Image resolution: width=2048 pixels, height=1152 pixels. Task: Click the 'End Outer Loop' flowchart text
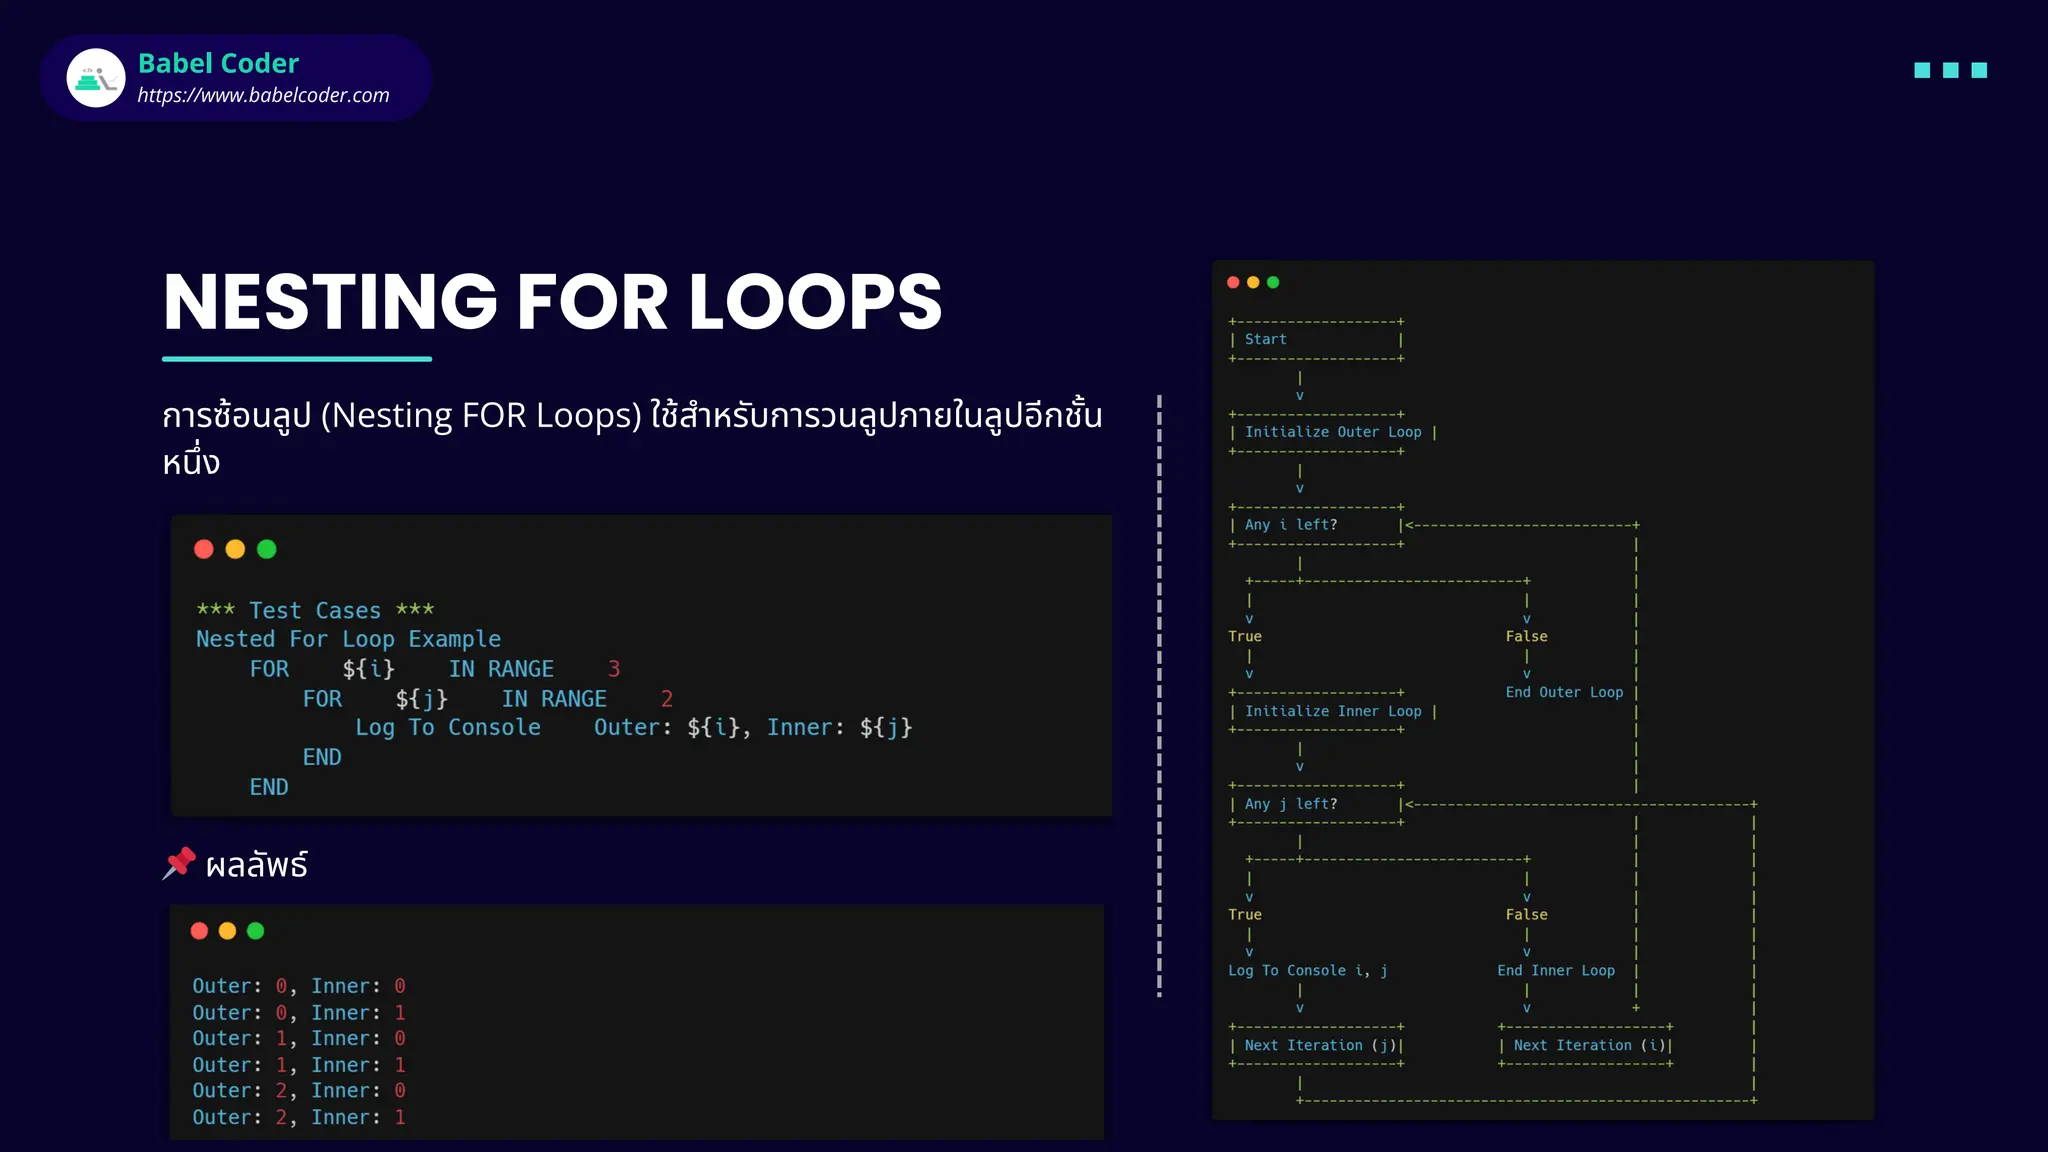point(1564,693)
